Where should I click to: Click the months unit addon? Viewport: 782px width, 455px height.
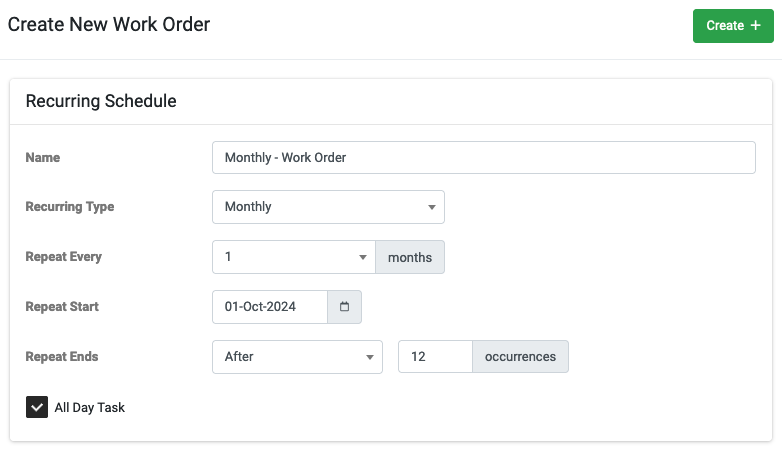pyautogui.click(x=410, y=257)
